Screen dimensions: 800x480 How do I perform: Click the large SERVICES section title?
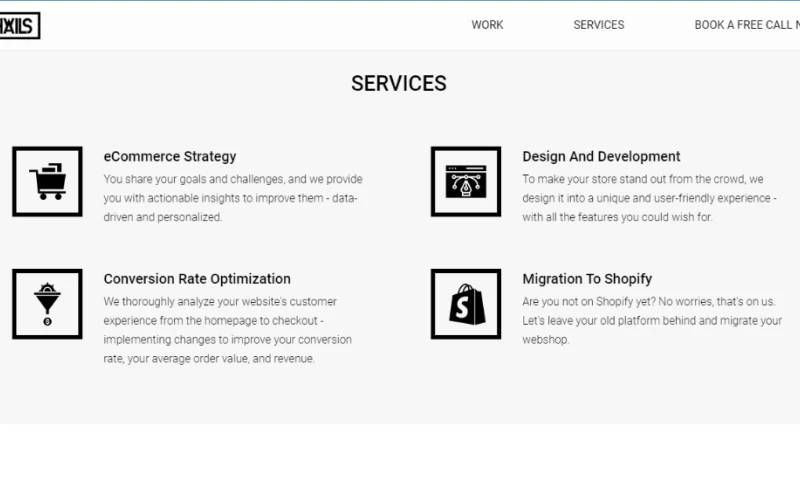(x=399, y=84)
